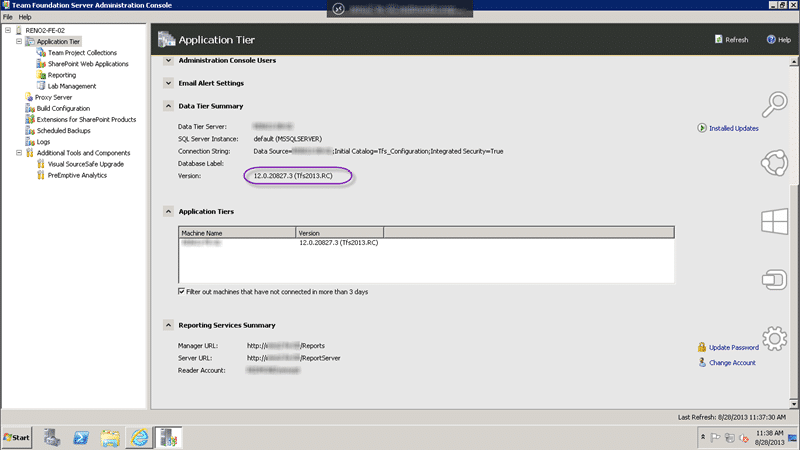Open the Update Password link

734,347
